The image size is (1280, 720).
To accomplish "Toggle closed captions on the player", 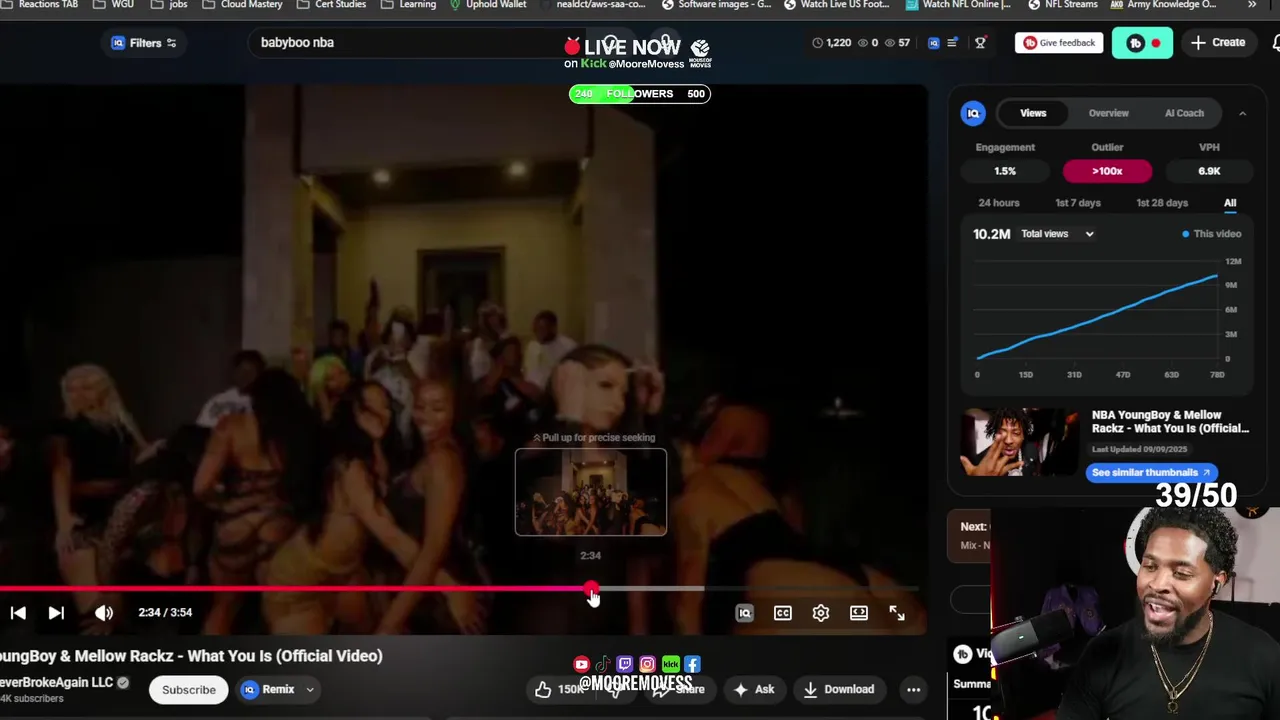I will pos(783,613).
